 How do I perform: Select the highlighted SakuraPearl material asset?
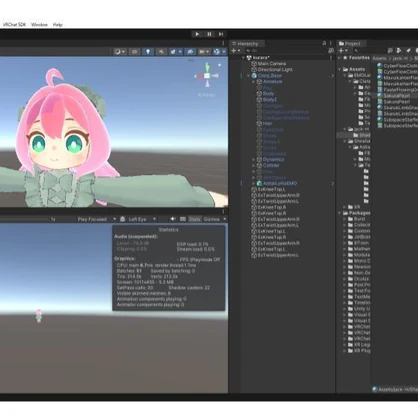pos(397,96)
